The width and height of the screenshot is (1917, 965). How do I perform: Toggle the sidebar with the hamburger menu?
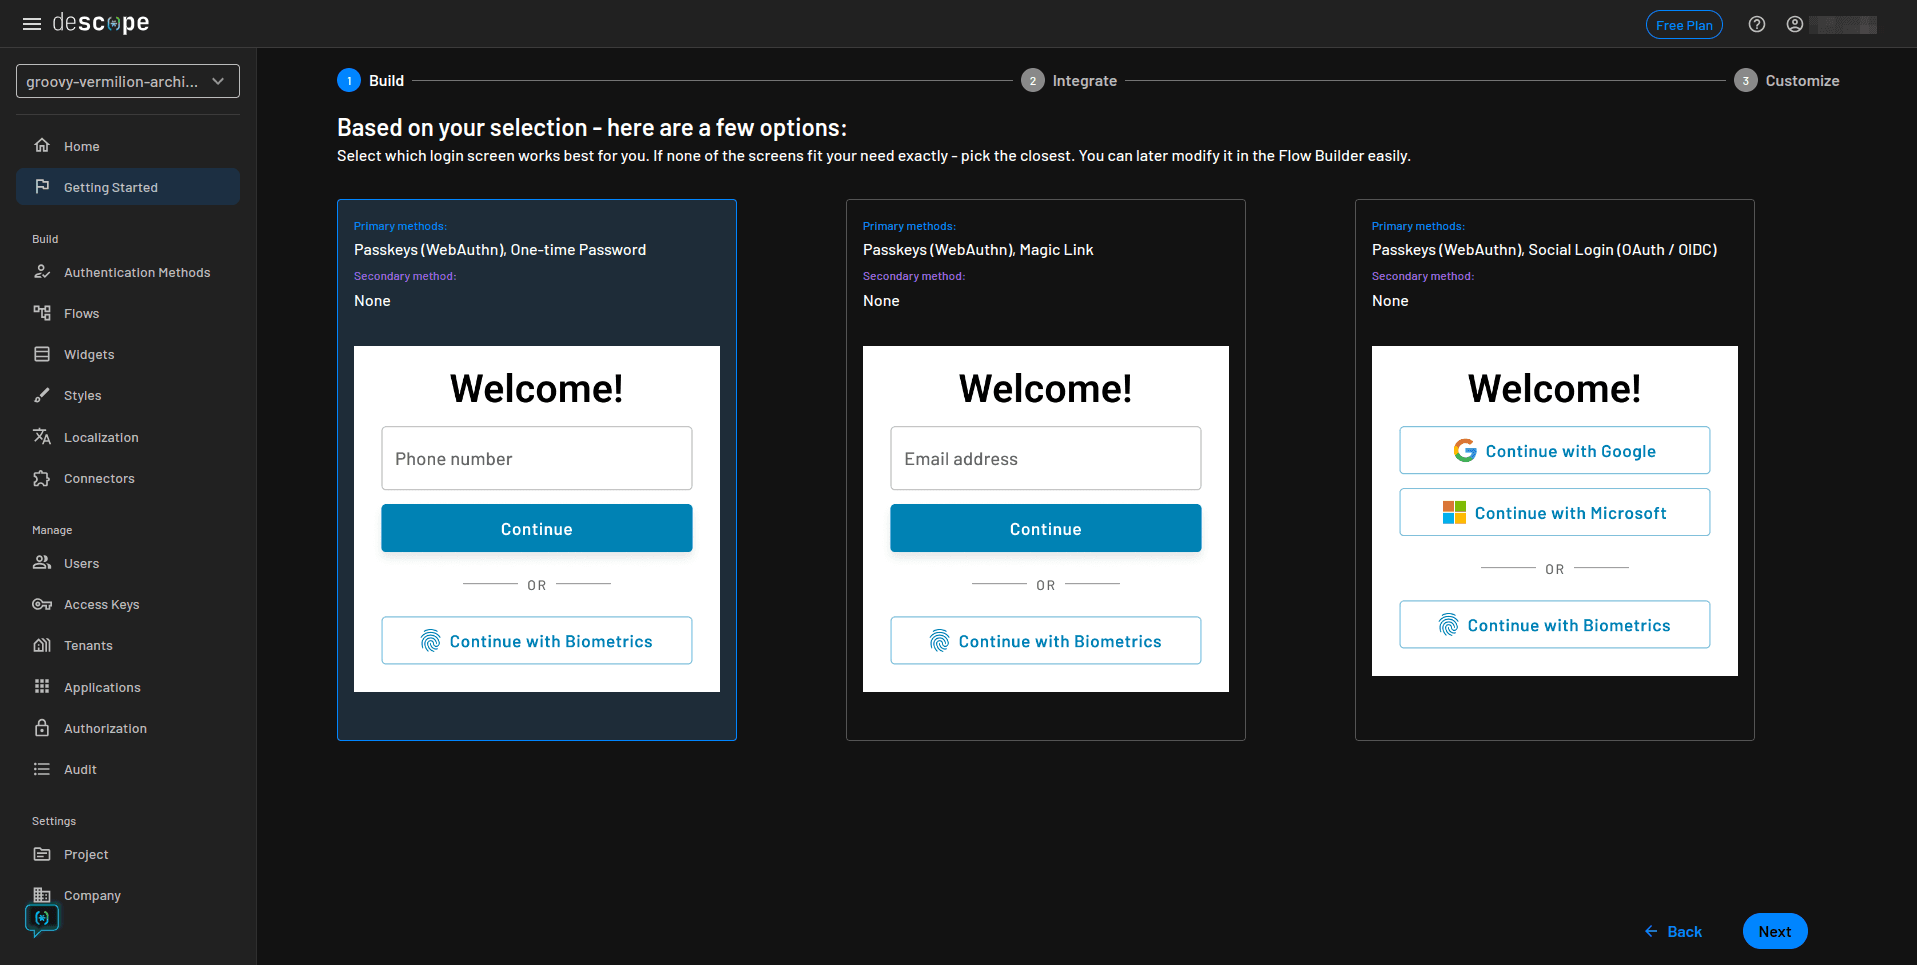[x=32, y=23]
